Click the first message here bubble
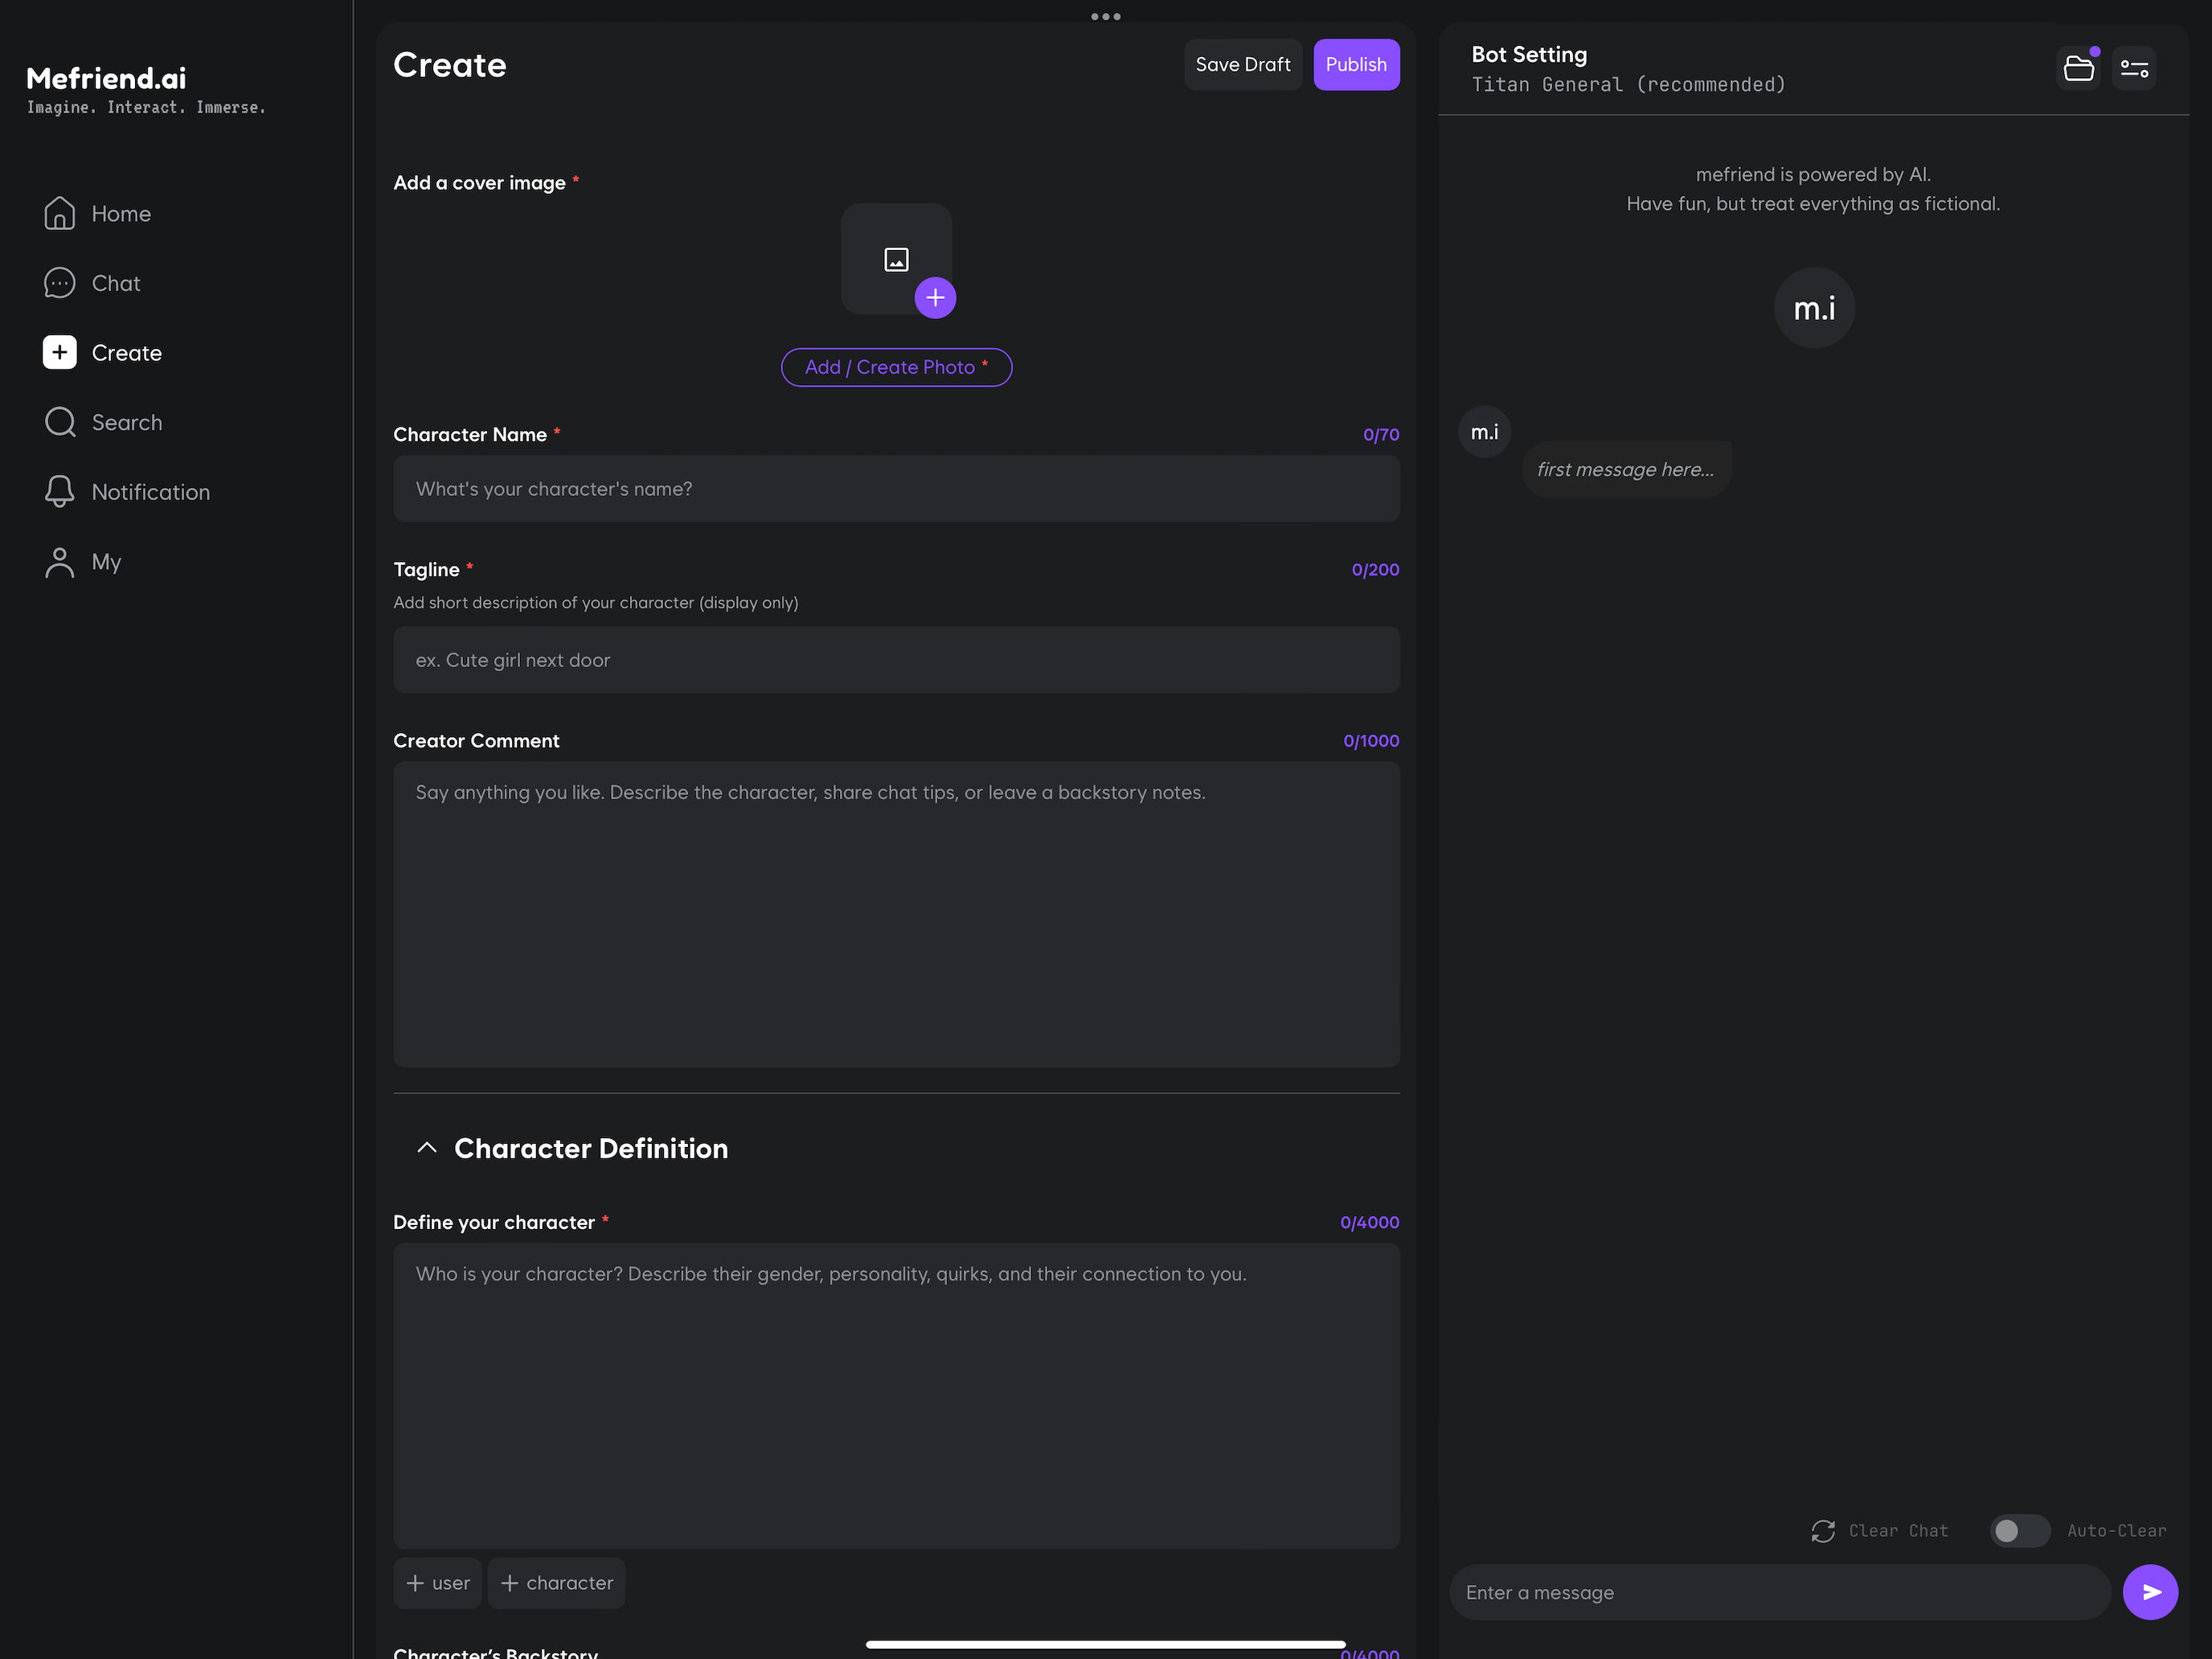Image resolution: width=2212 pixels, height=1659 pixels. pos(1625,469)
